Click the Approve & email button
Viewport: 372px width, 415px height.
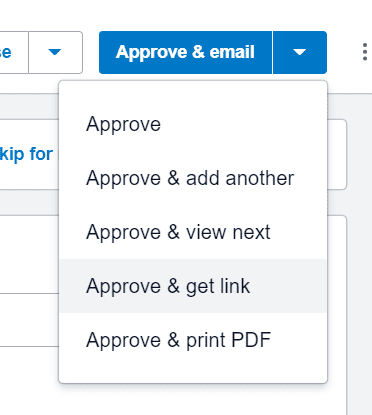tap(185, 52)
